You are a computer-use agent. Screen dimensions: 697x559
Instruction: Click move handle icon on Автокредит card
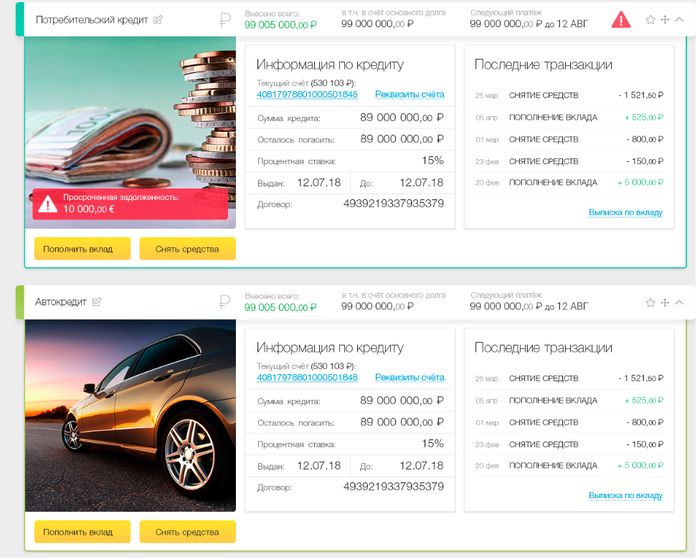665,303
